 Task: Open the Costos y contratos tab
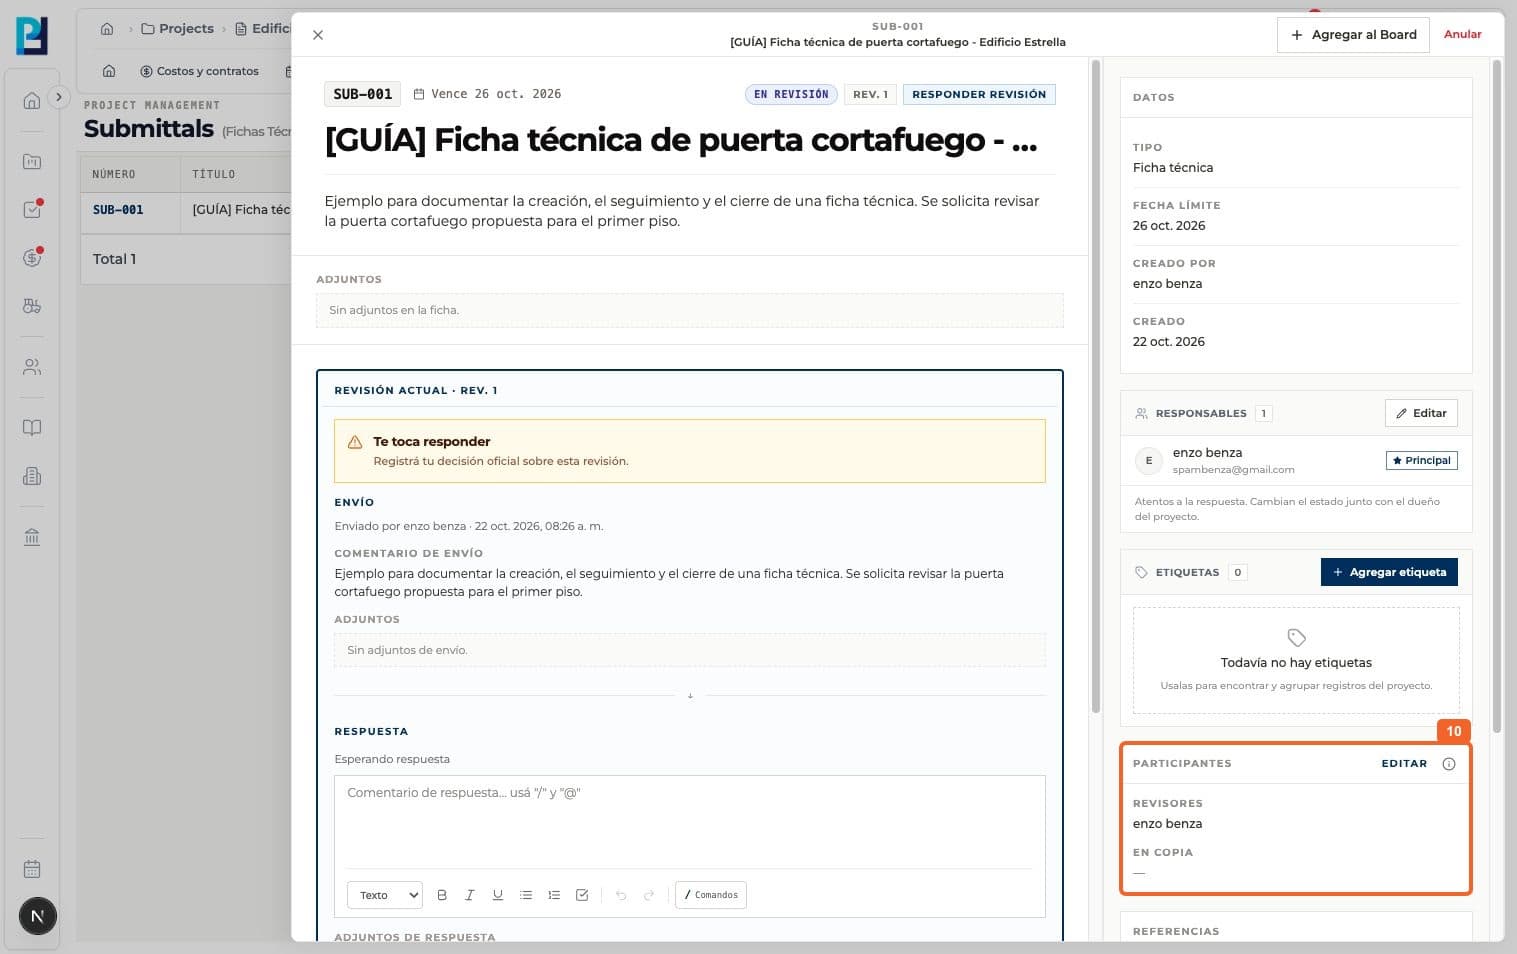tap(199, 71)
